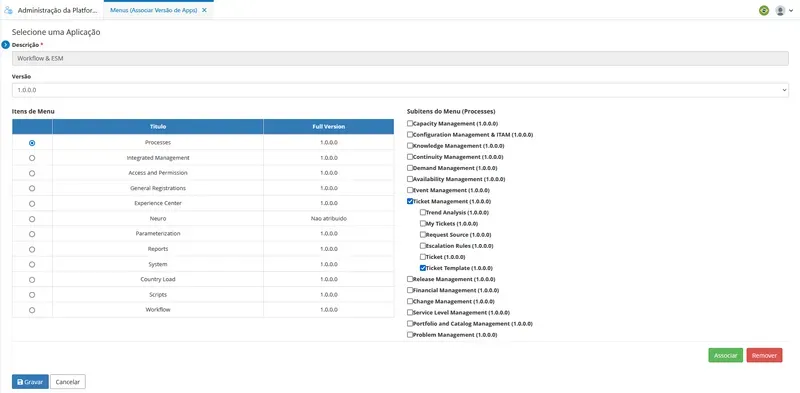This screenshot has width=800, height=393.
Task: Check Portfolio and Catalog Management checkbox
Action: pos(410,324)
